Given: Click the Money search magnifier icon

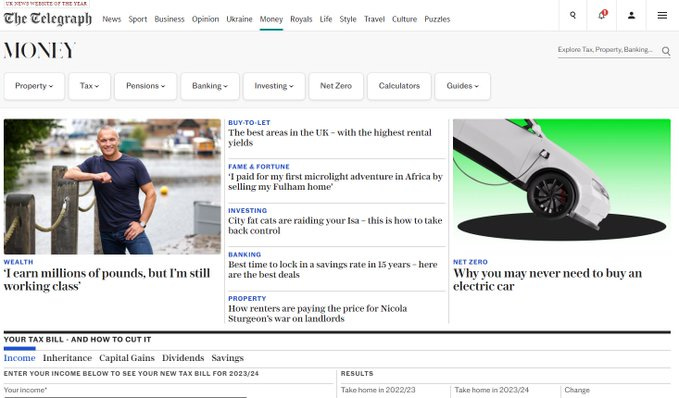Looking at the screenshot, I should point(666,51).
